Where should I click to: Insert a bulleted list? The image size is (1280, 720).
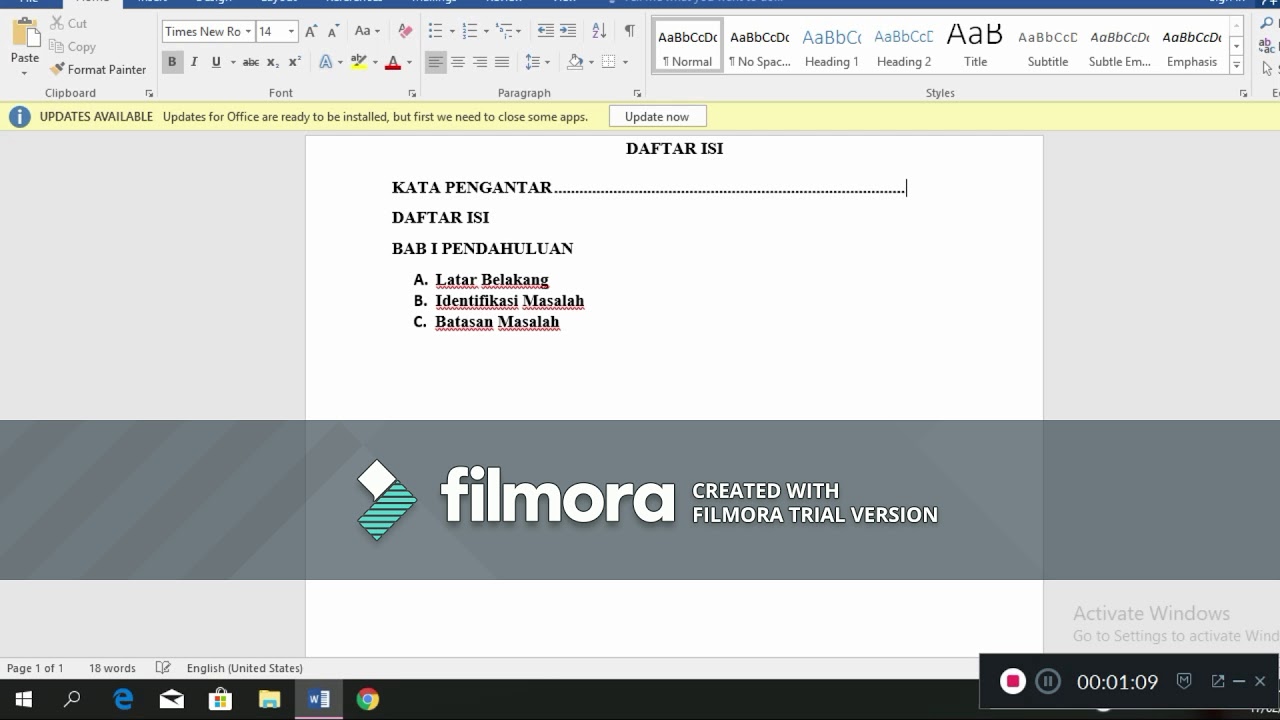[x=435, y=32]
